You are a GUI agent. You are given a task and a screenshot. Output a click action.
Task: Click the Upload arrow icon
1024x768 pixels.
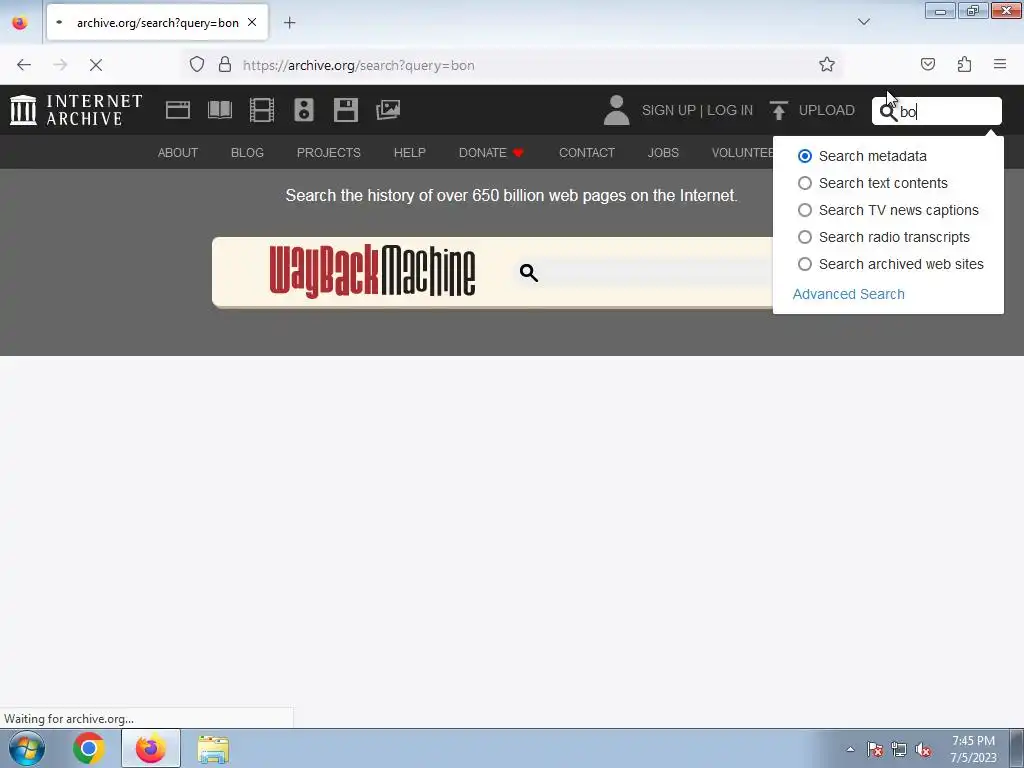pos(778,110)
